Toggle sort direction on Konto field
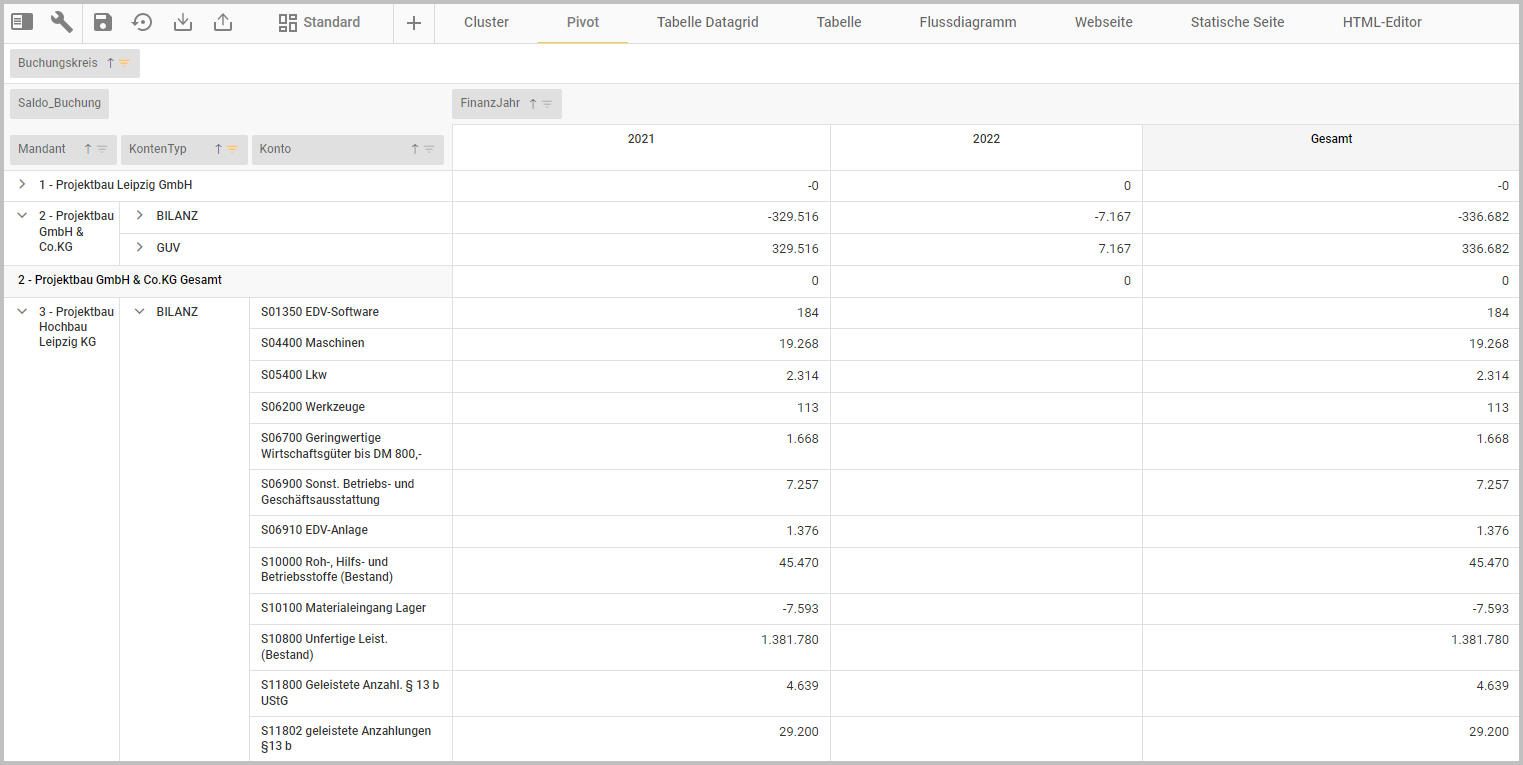 pyautogui.click(x=415, y=149)
